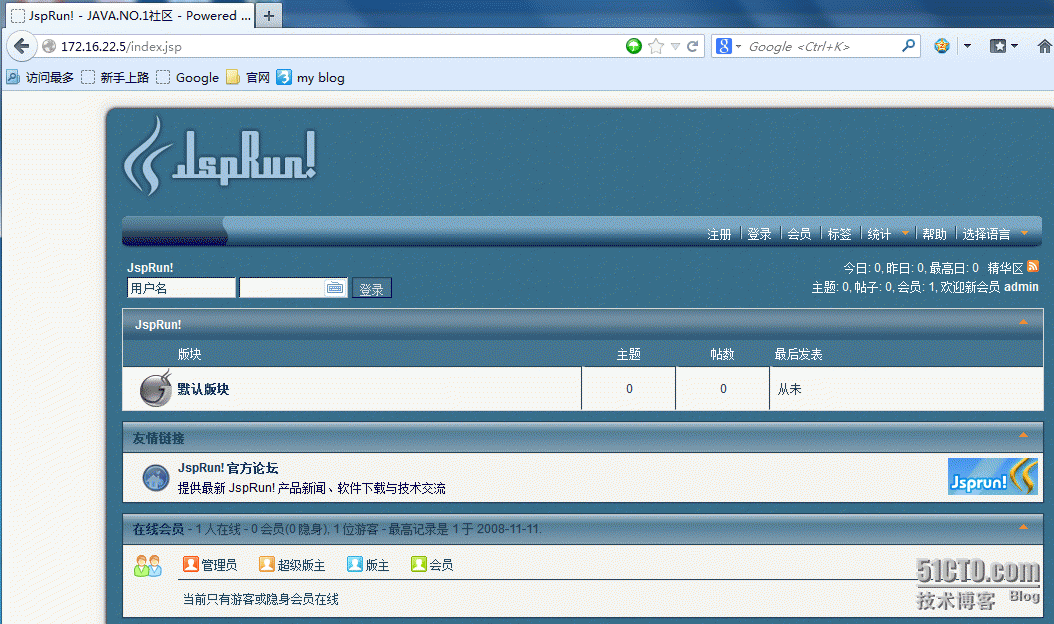Click the search magnifier icon
The image size is (1054, 624).
(909, 46)
